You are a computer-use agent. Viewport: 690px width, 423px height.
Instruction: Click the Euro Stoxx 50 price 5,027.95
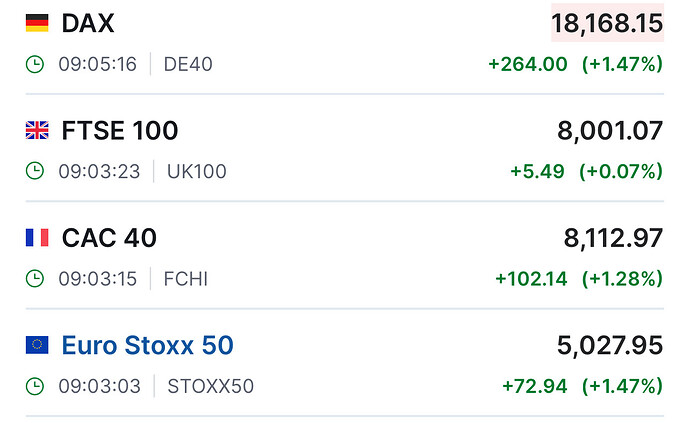(610, 346)
